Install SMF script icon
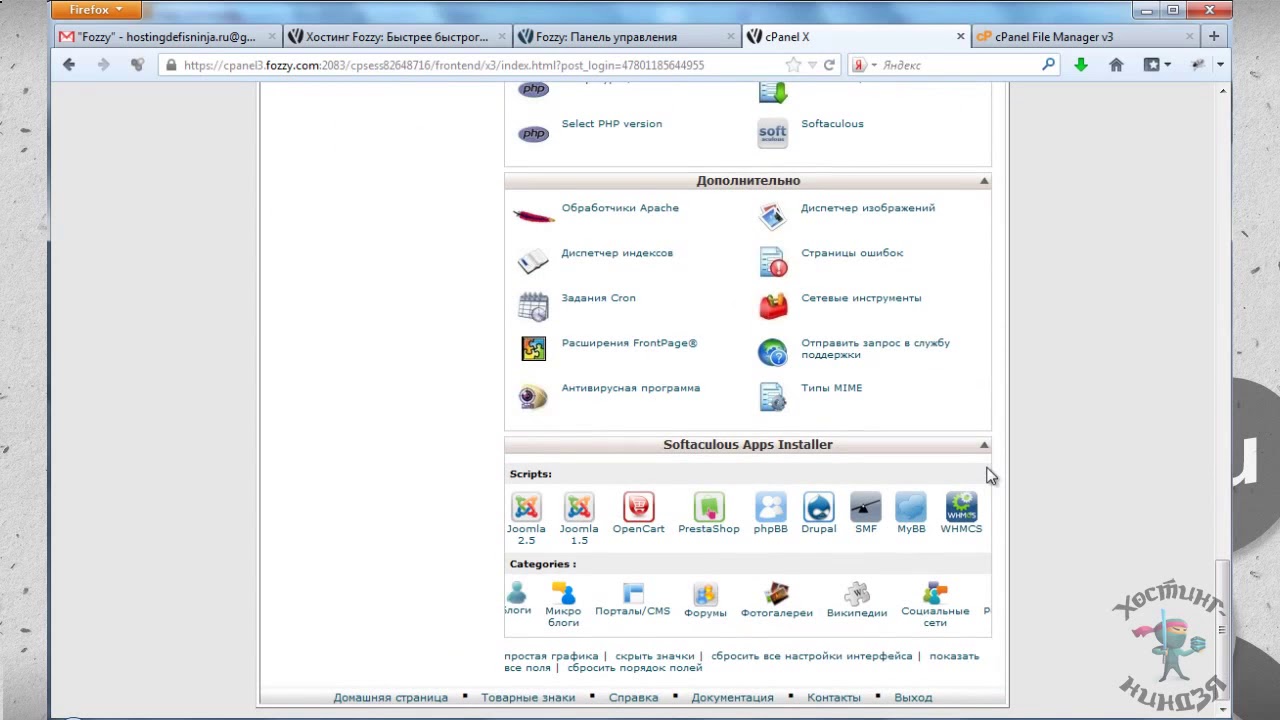 pos(866,507)
